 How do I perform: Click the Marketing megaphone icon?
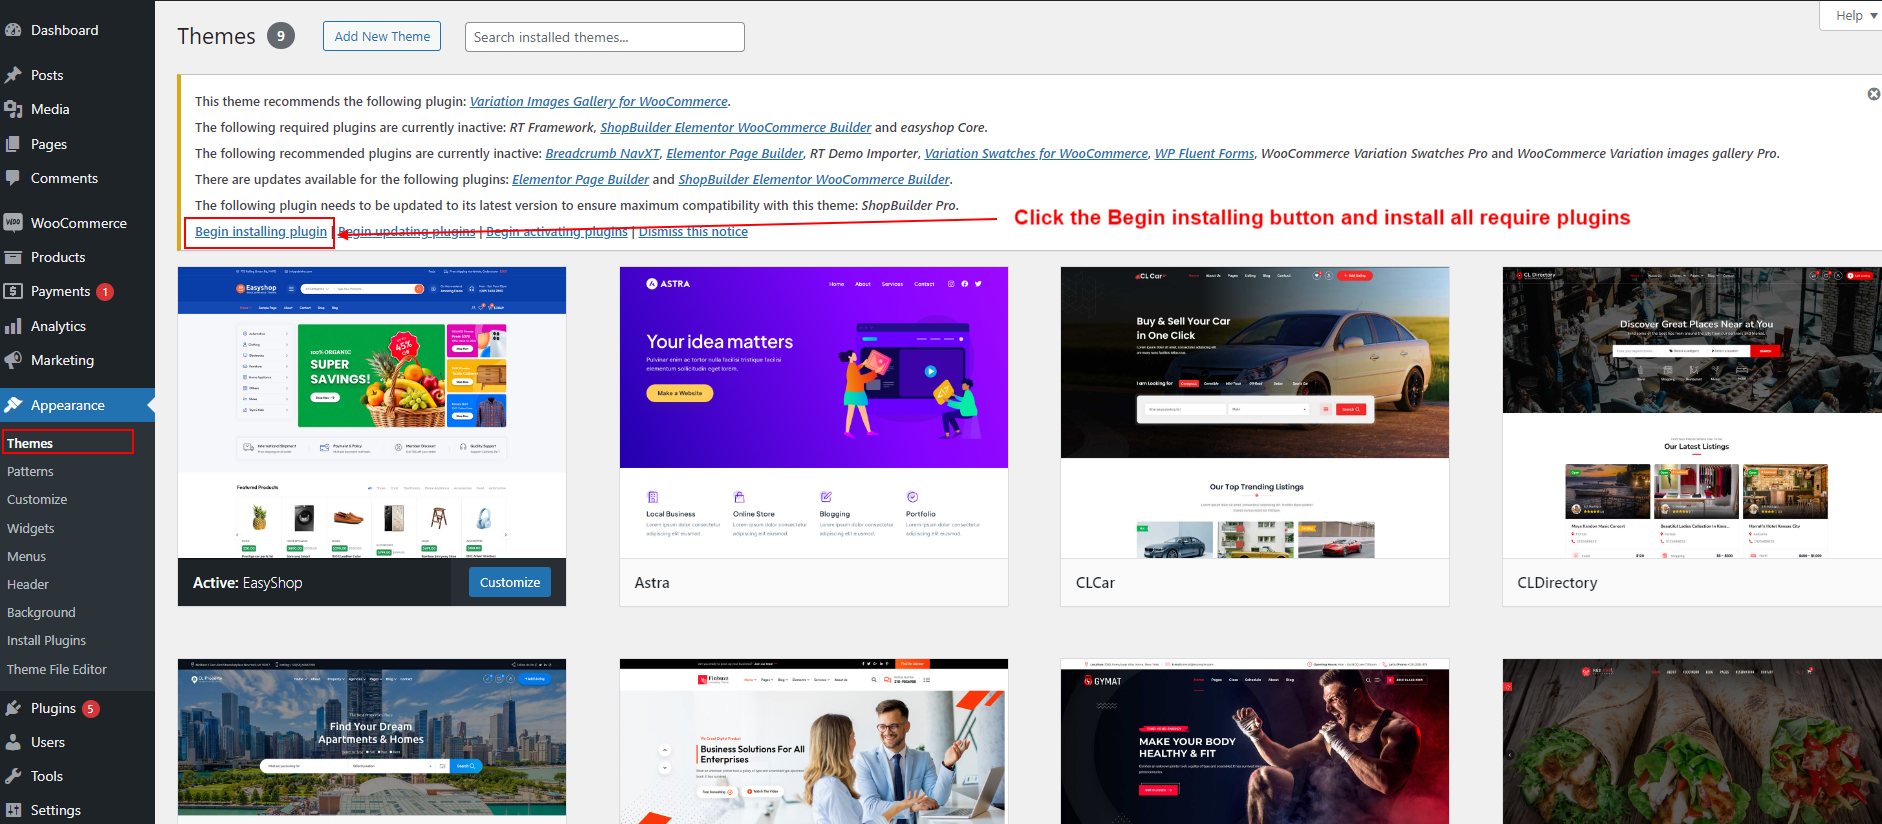[x=13, y=360]
